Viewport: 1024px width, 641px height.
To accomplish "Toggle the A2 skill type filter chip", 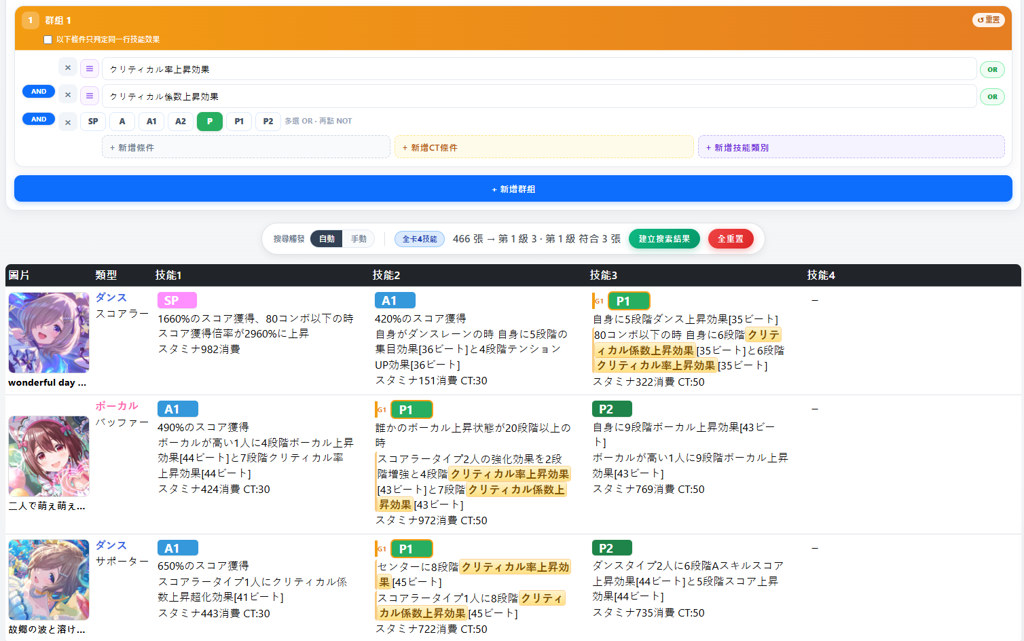I will pyautogui.click(x=180, y=121).
